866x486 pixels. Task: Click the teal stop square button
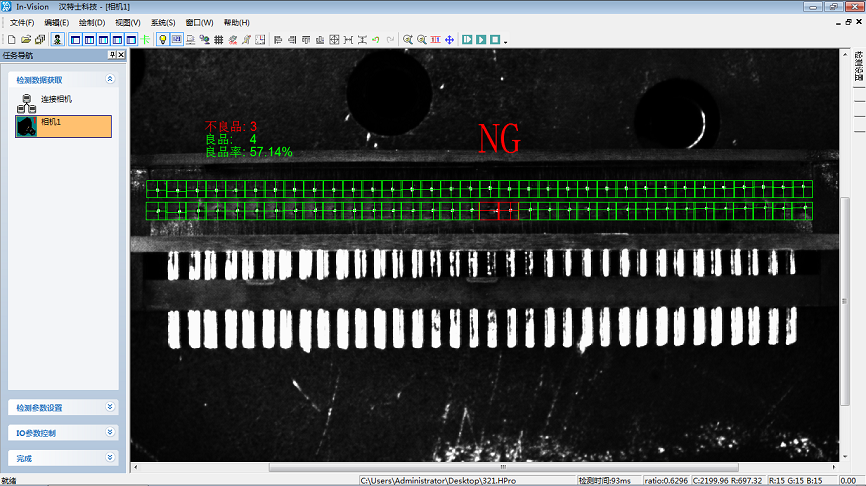click(x=494, y=39)
